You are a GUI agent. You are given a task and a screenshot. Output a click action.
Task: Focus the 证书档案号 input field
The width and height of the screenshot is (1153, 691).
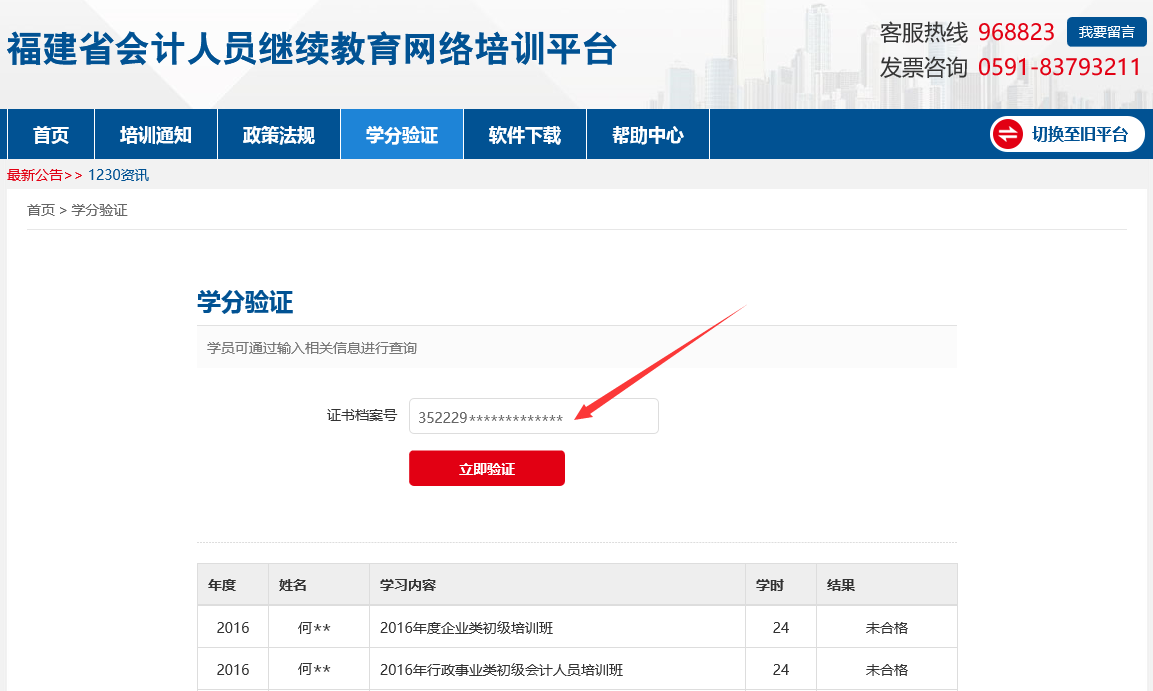(533, 417)
